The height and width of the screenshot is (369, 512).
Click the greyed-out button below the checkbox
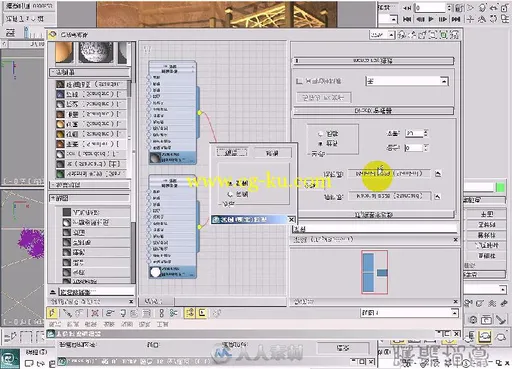(x=323, y=97)
